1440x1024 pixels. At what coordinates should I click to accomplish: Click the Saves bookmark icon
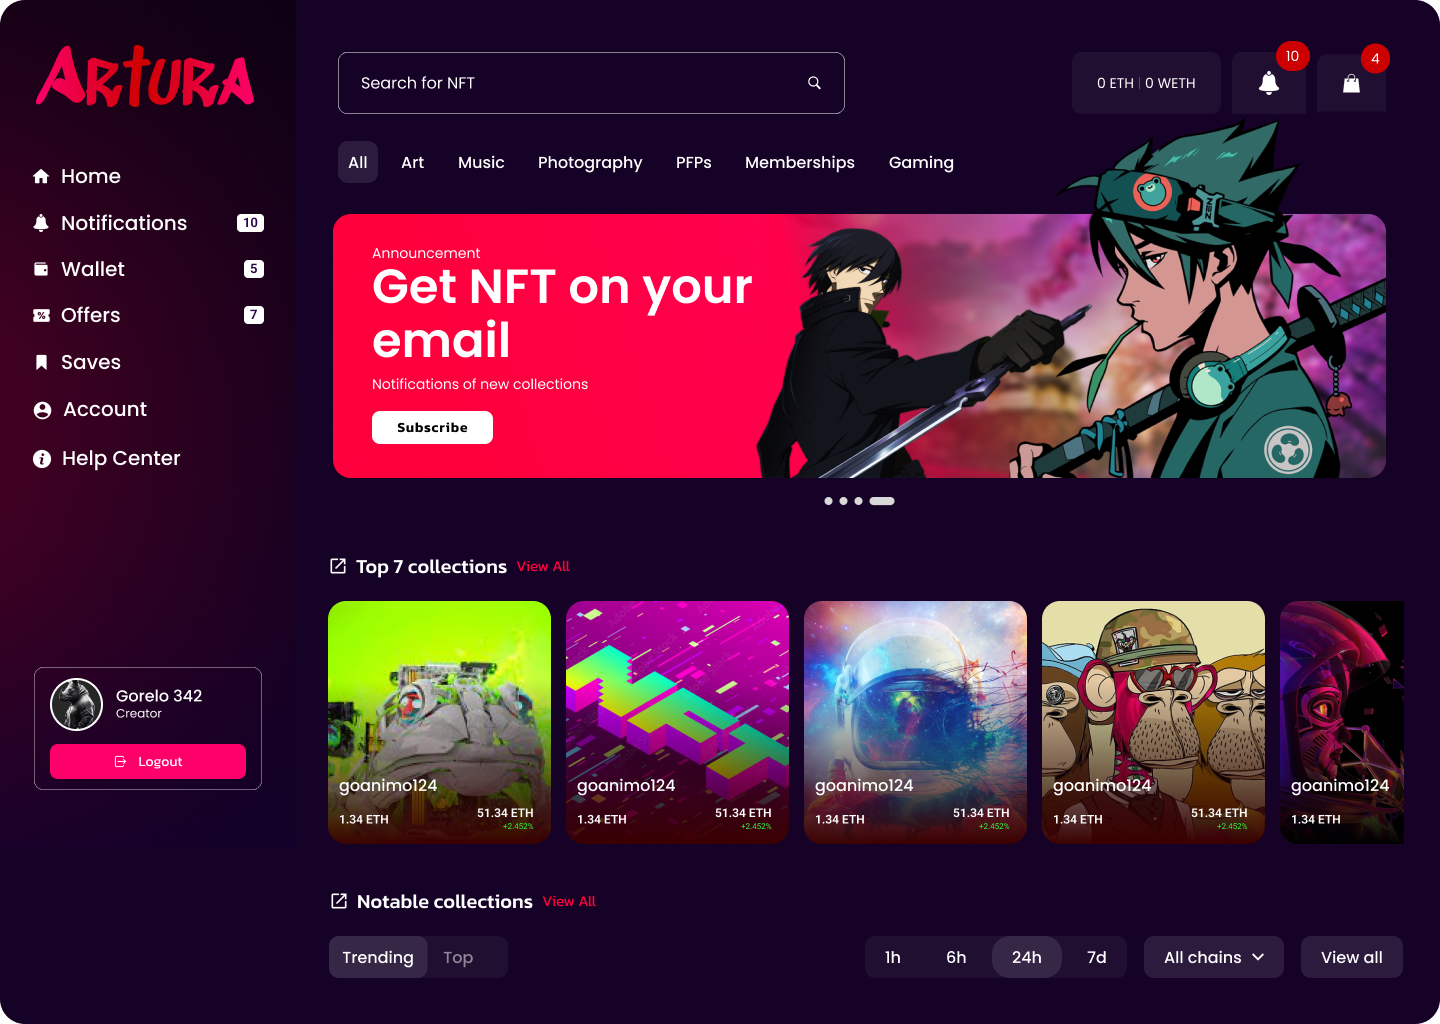[x=41, y=362]
